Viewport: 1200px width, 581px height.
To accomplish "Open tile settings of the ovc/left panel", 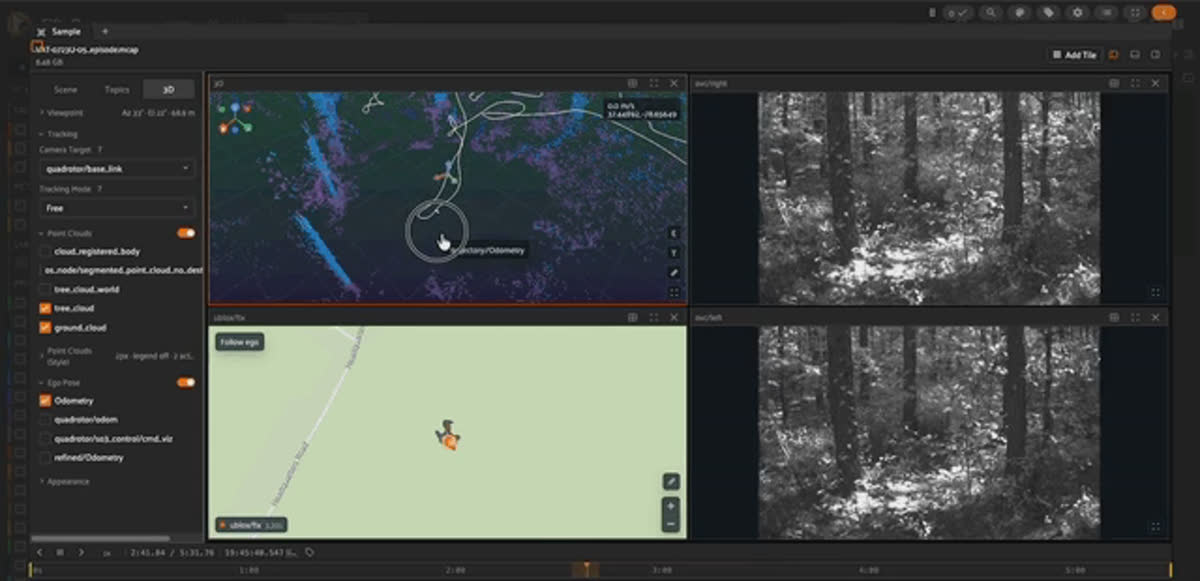I will point(1114,317).
